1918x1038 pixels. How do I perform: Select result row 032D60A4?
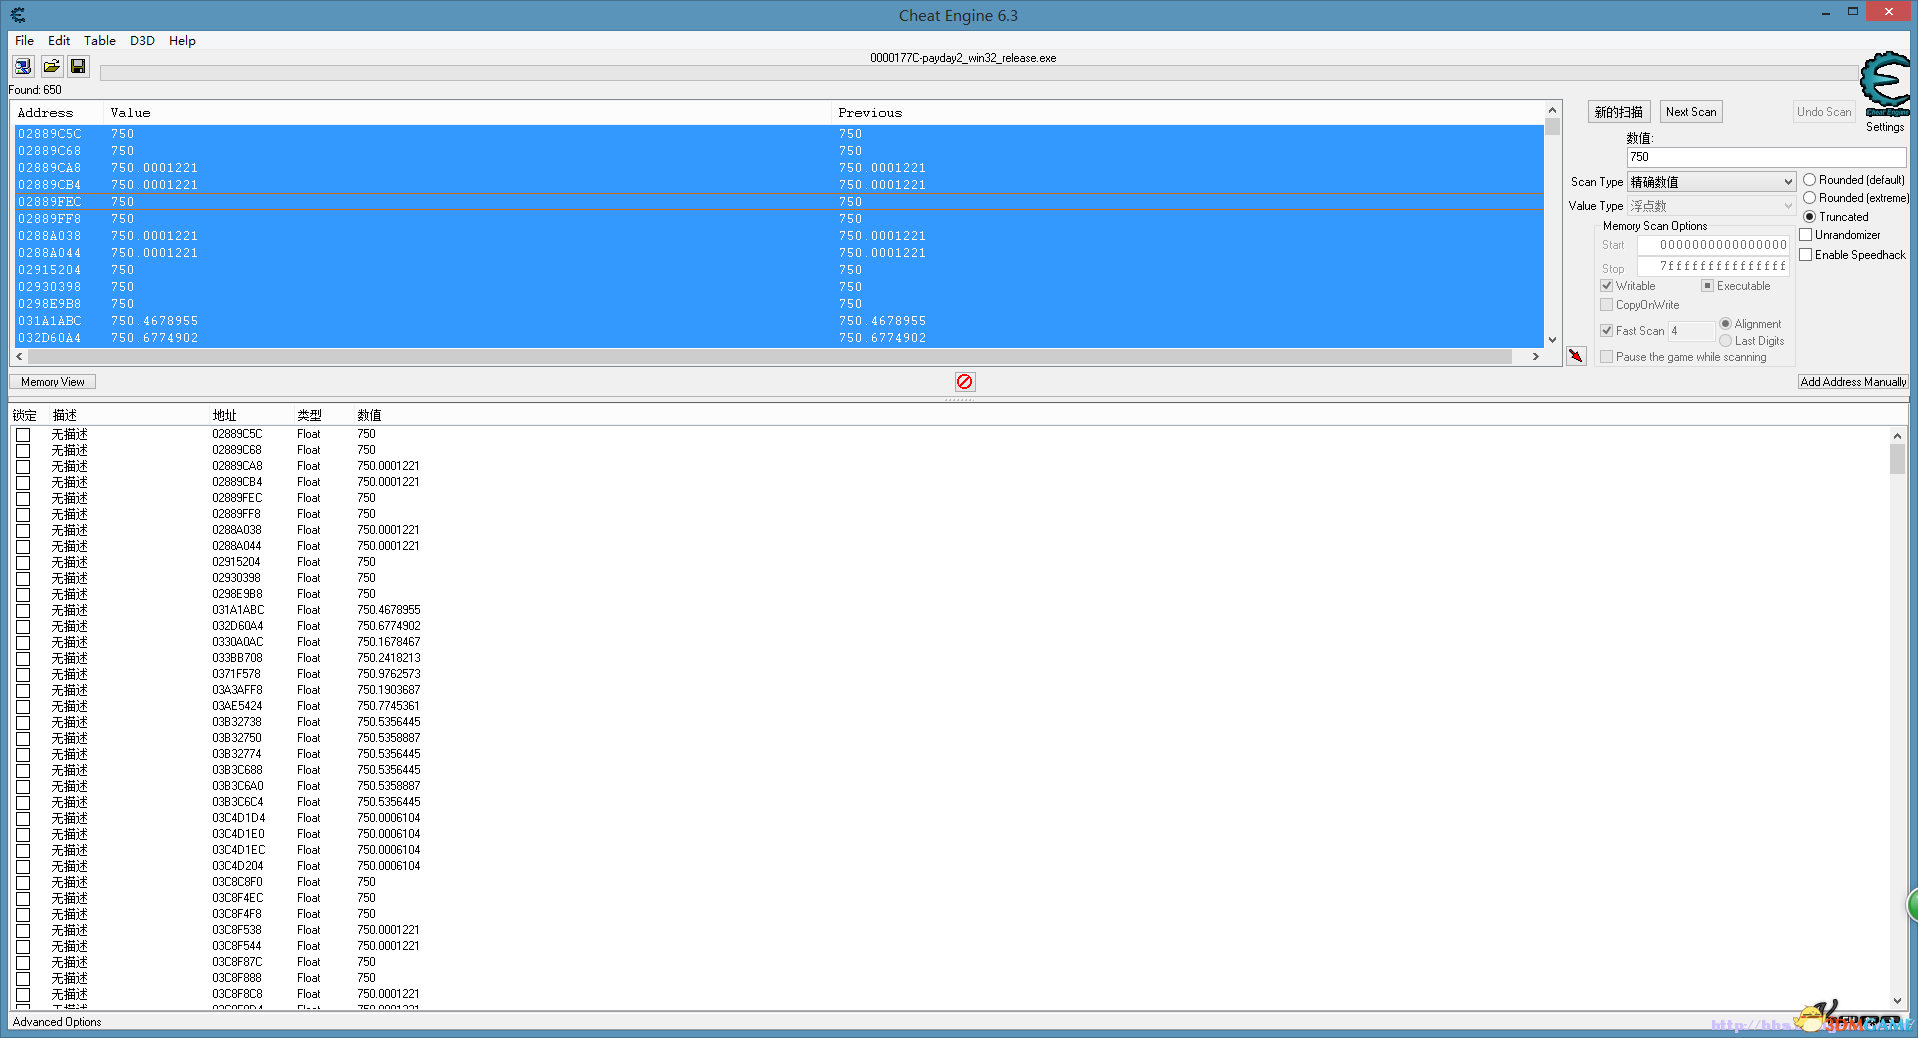coord(778,338)
